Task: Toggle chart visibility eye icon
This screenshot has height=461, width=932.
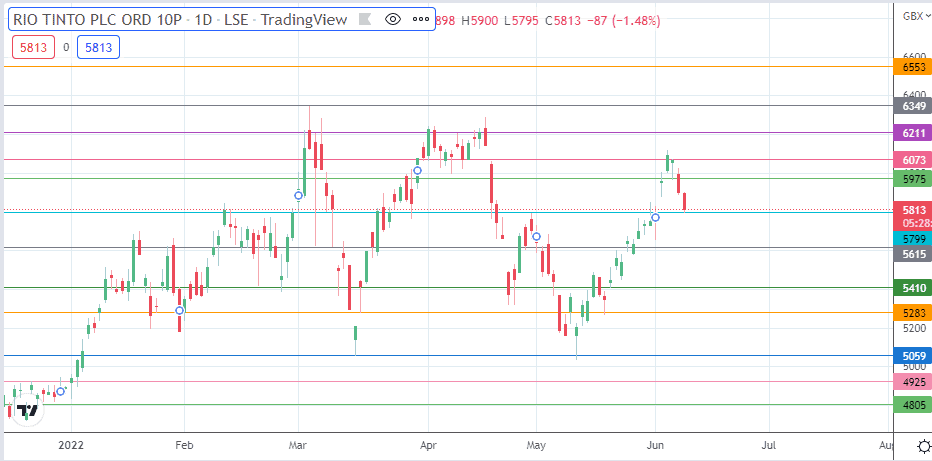Action: pyautogui.click(x=392, y=20)
